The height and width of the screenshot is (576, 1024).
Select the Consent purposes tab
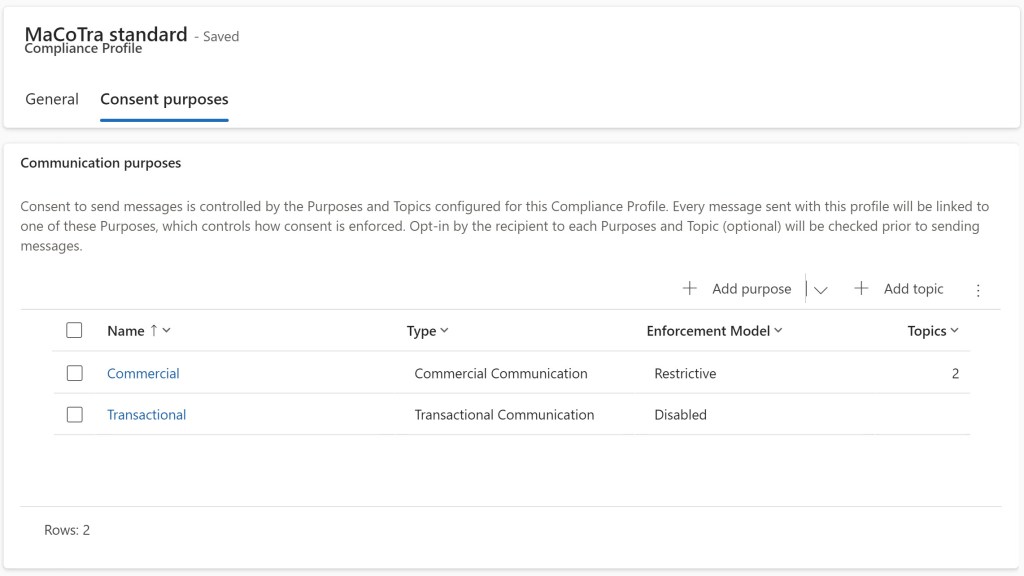164,99
